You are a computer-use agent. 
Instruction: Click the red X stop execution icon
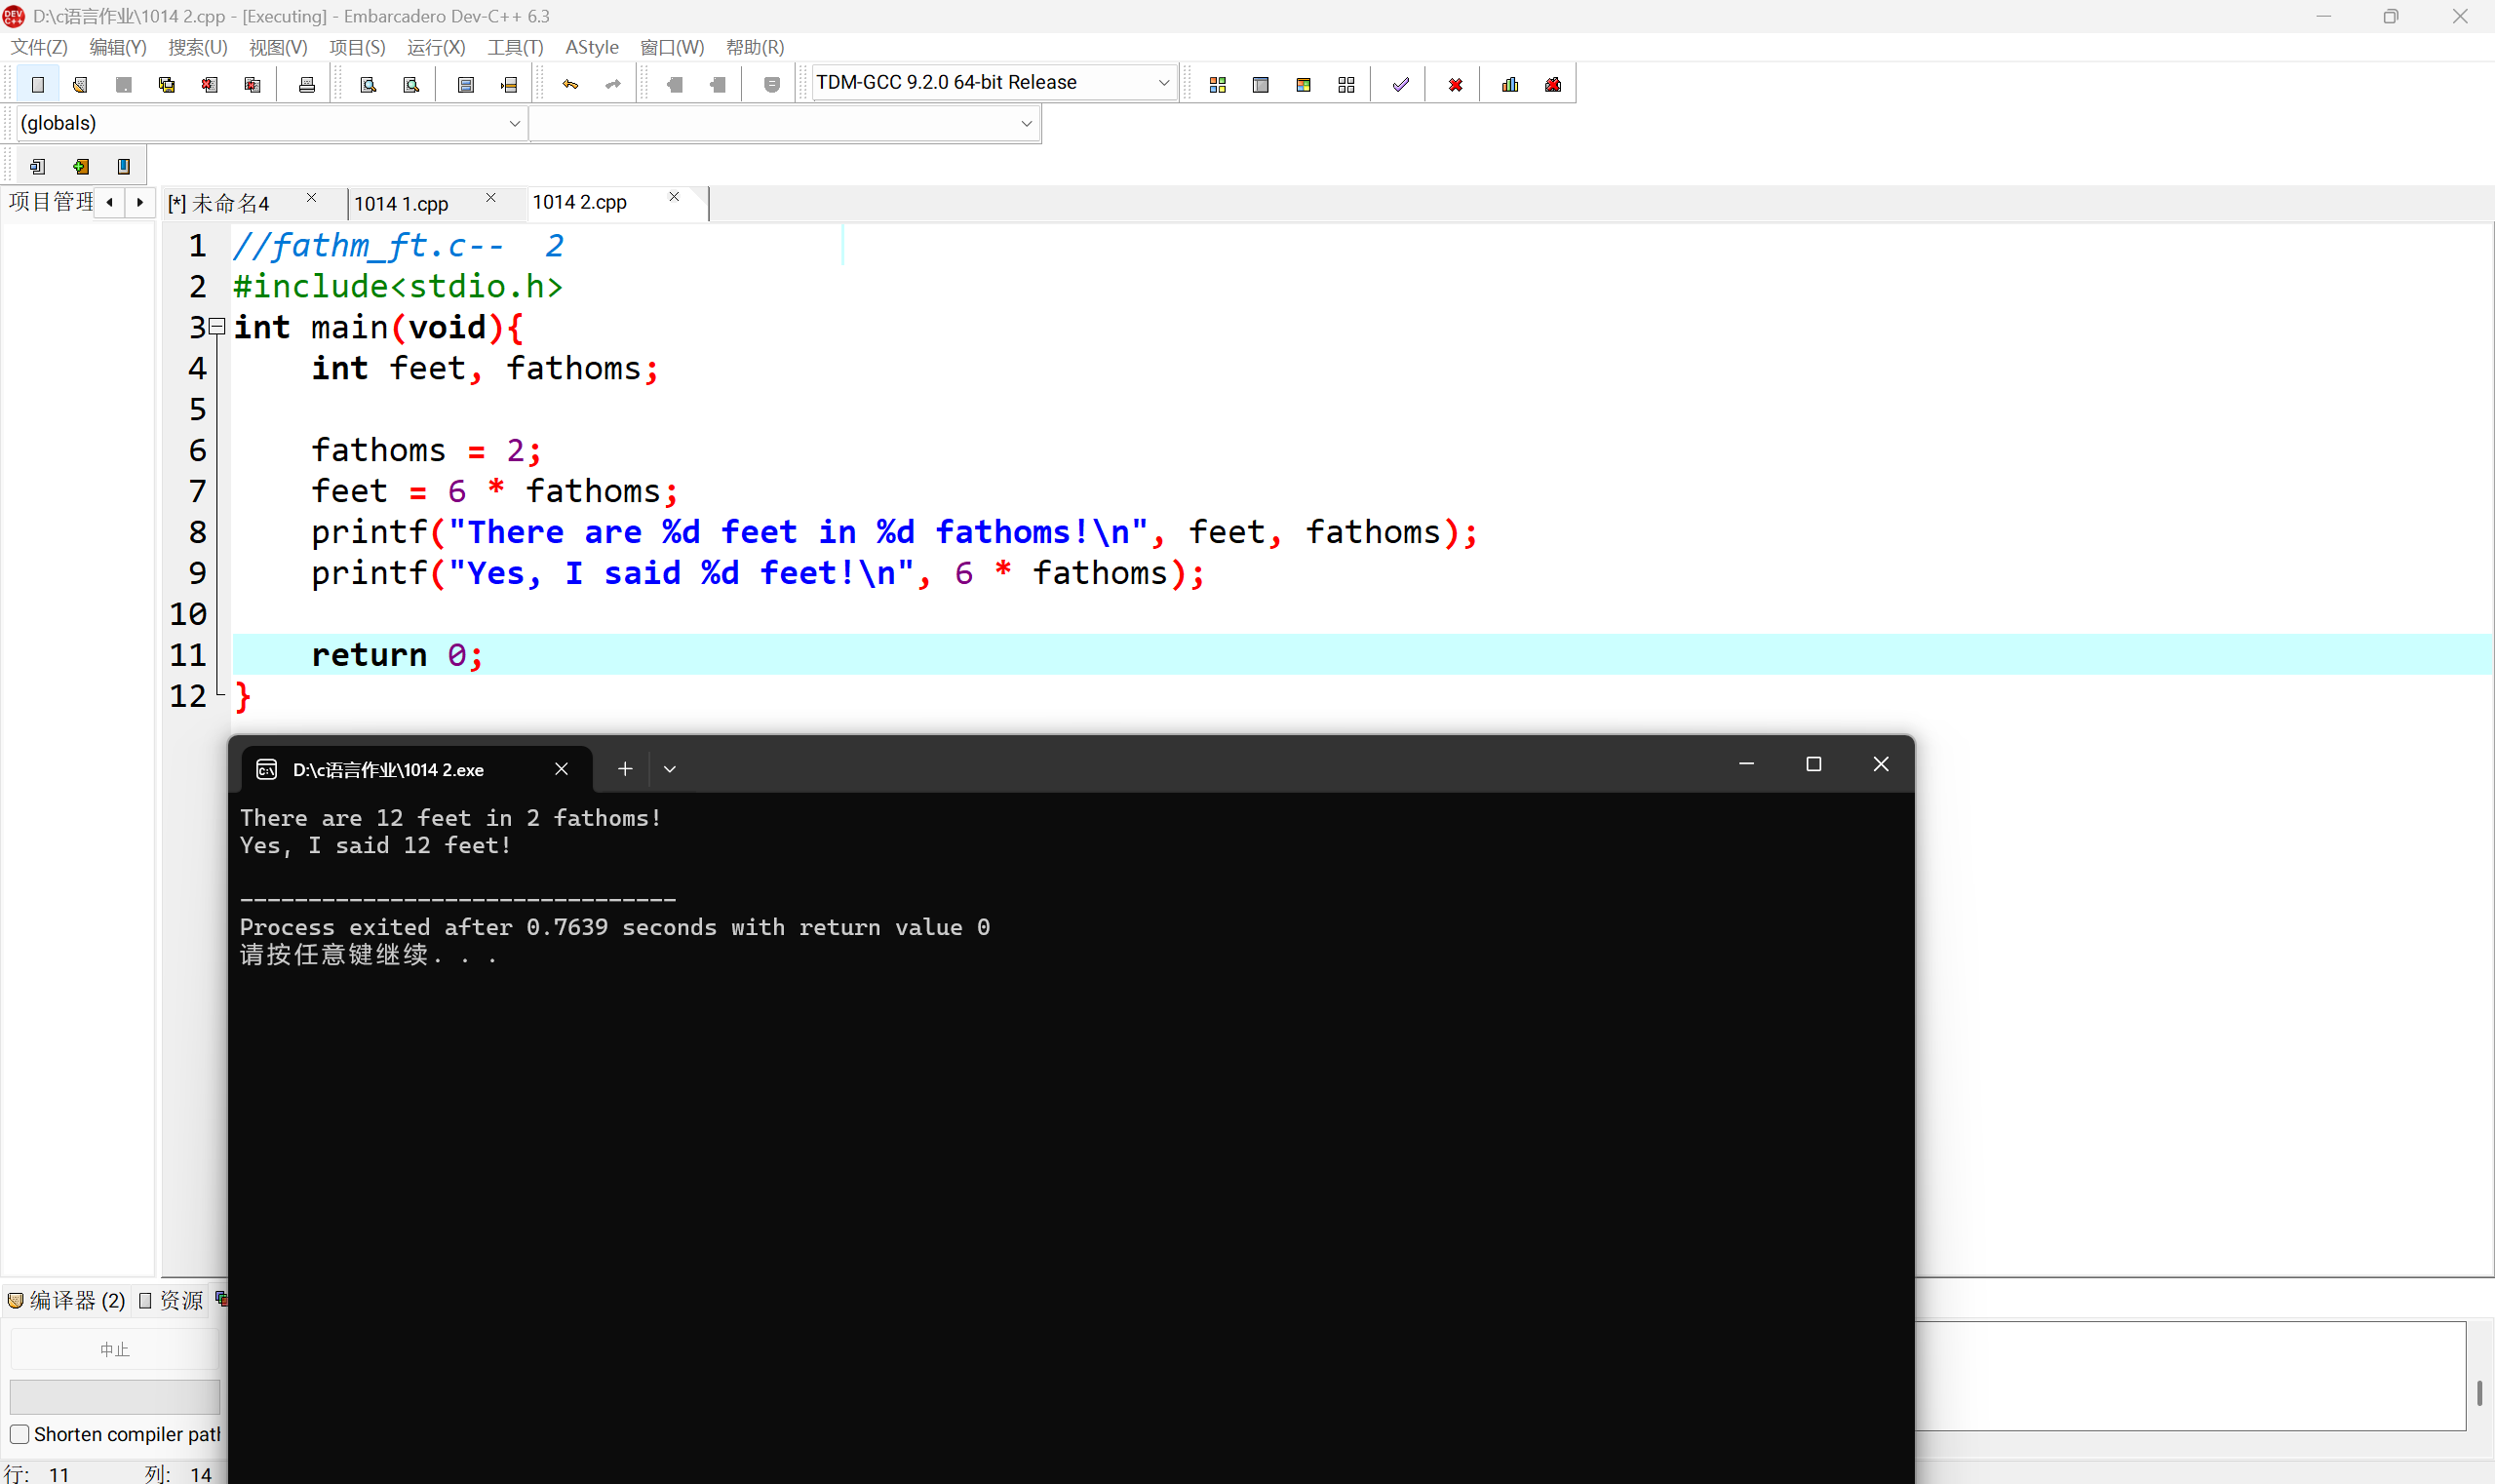[x=1455, y=85]
